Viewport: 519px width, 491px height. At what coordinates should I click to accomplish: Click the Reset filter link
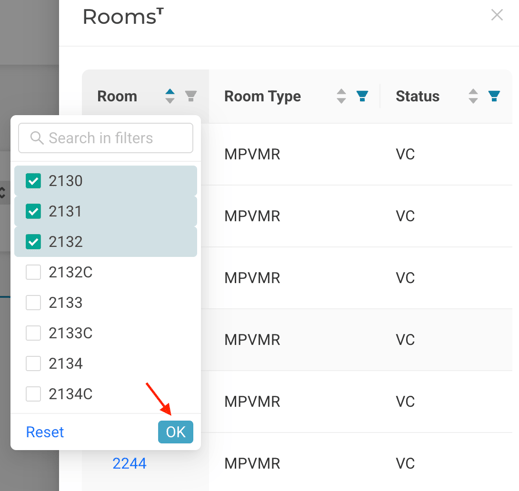45,432
